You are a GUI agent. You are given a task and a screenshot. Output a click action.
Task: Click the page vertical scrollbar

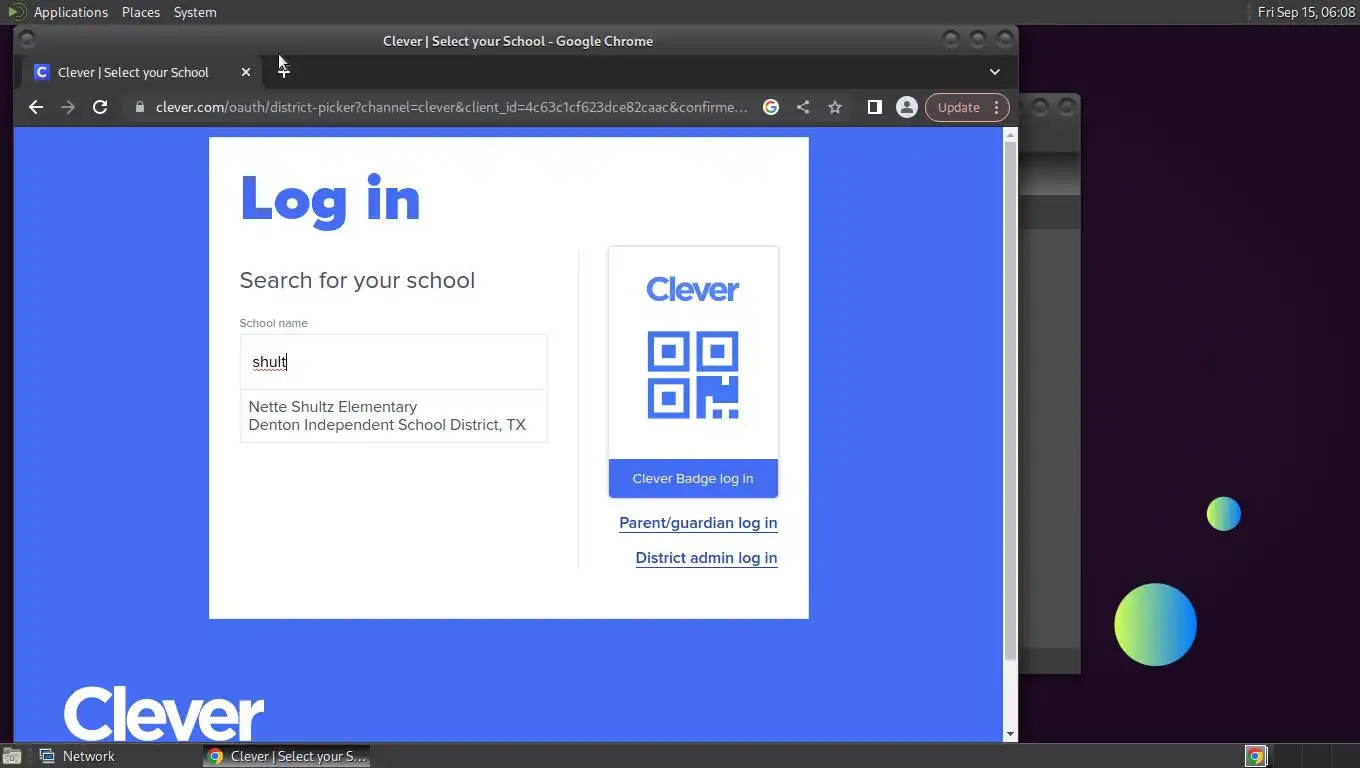coord(1010,400)
